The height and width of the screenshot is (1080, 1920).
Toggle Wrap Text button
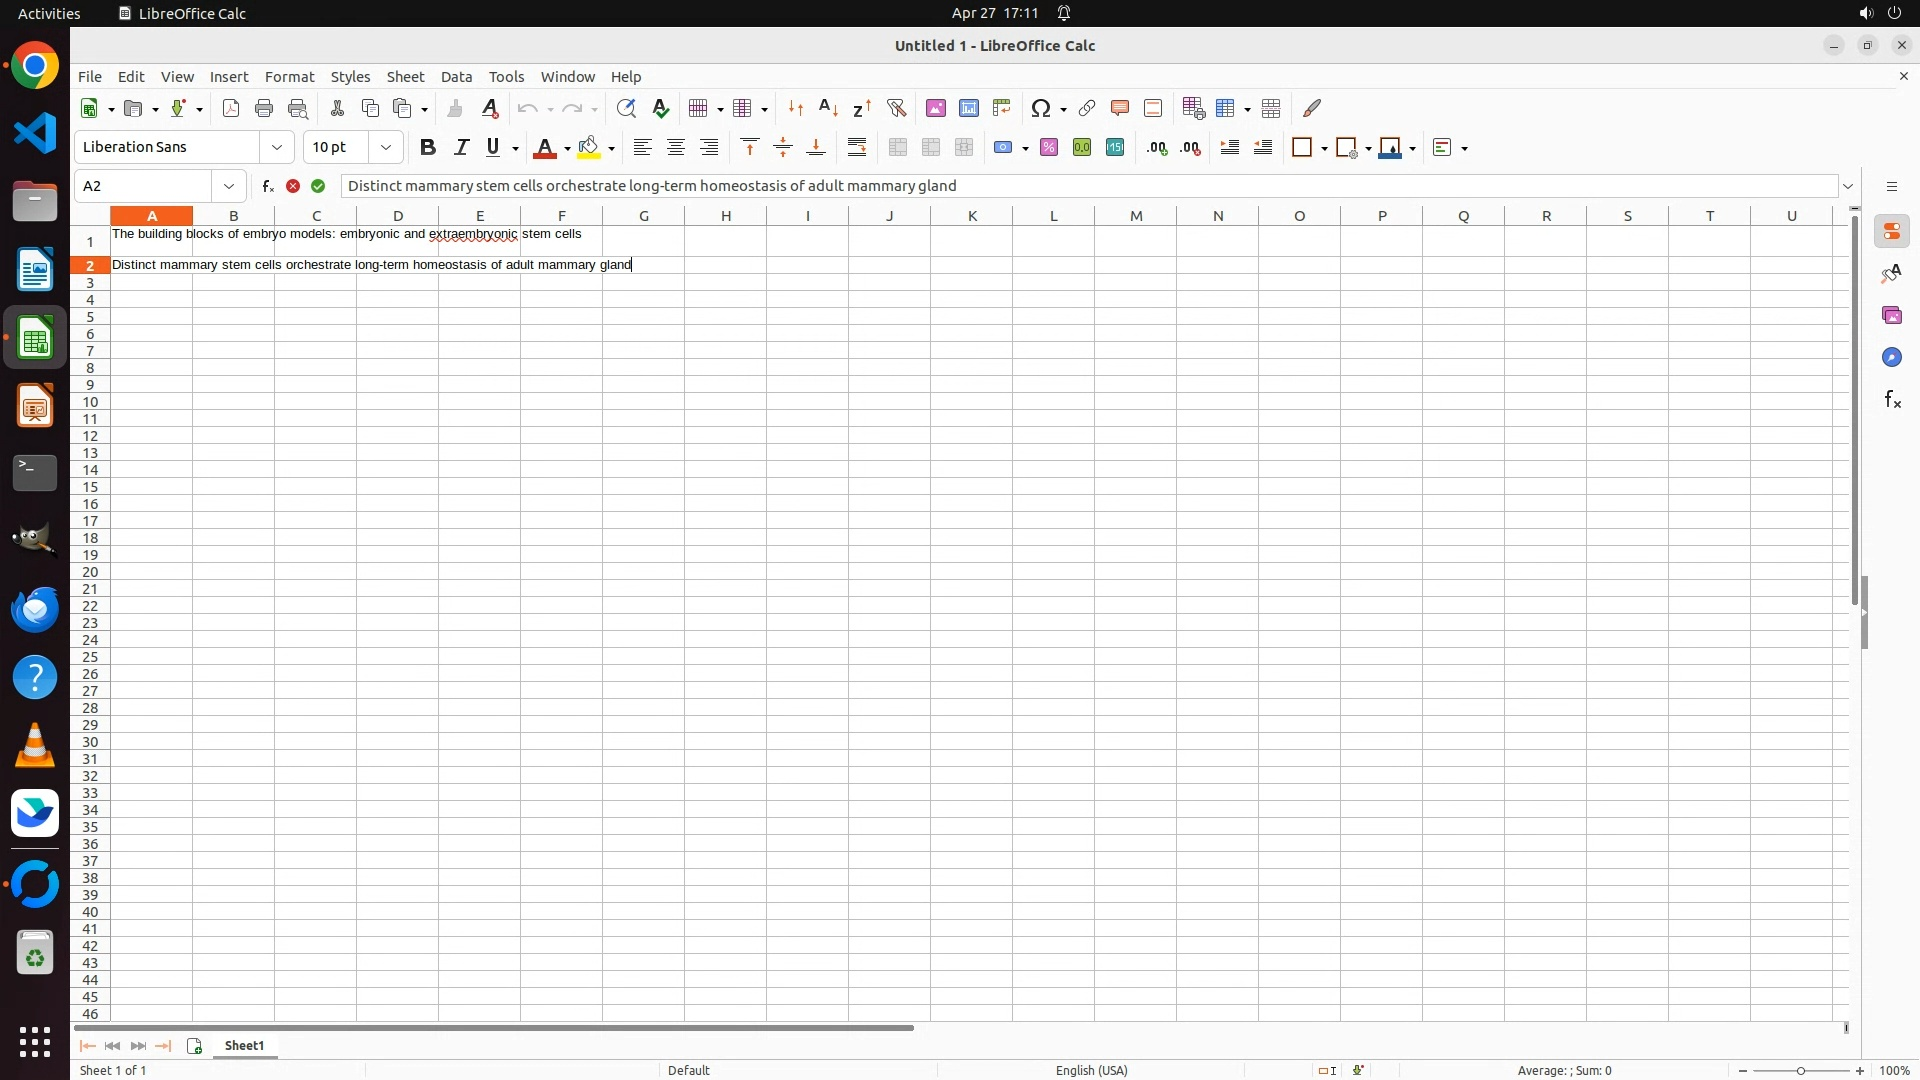tap(857, 148)
